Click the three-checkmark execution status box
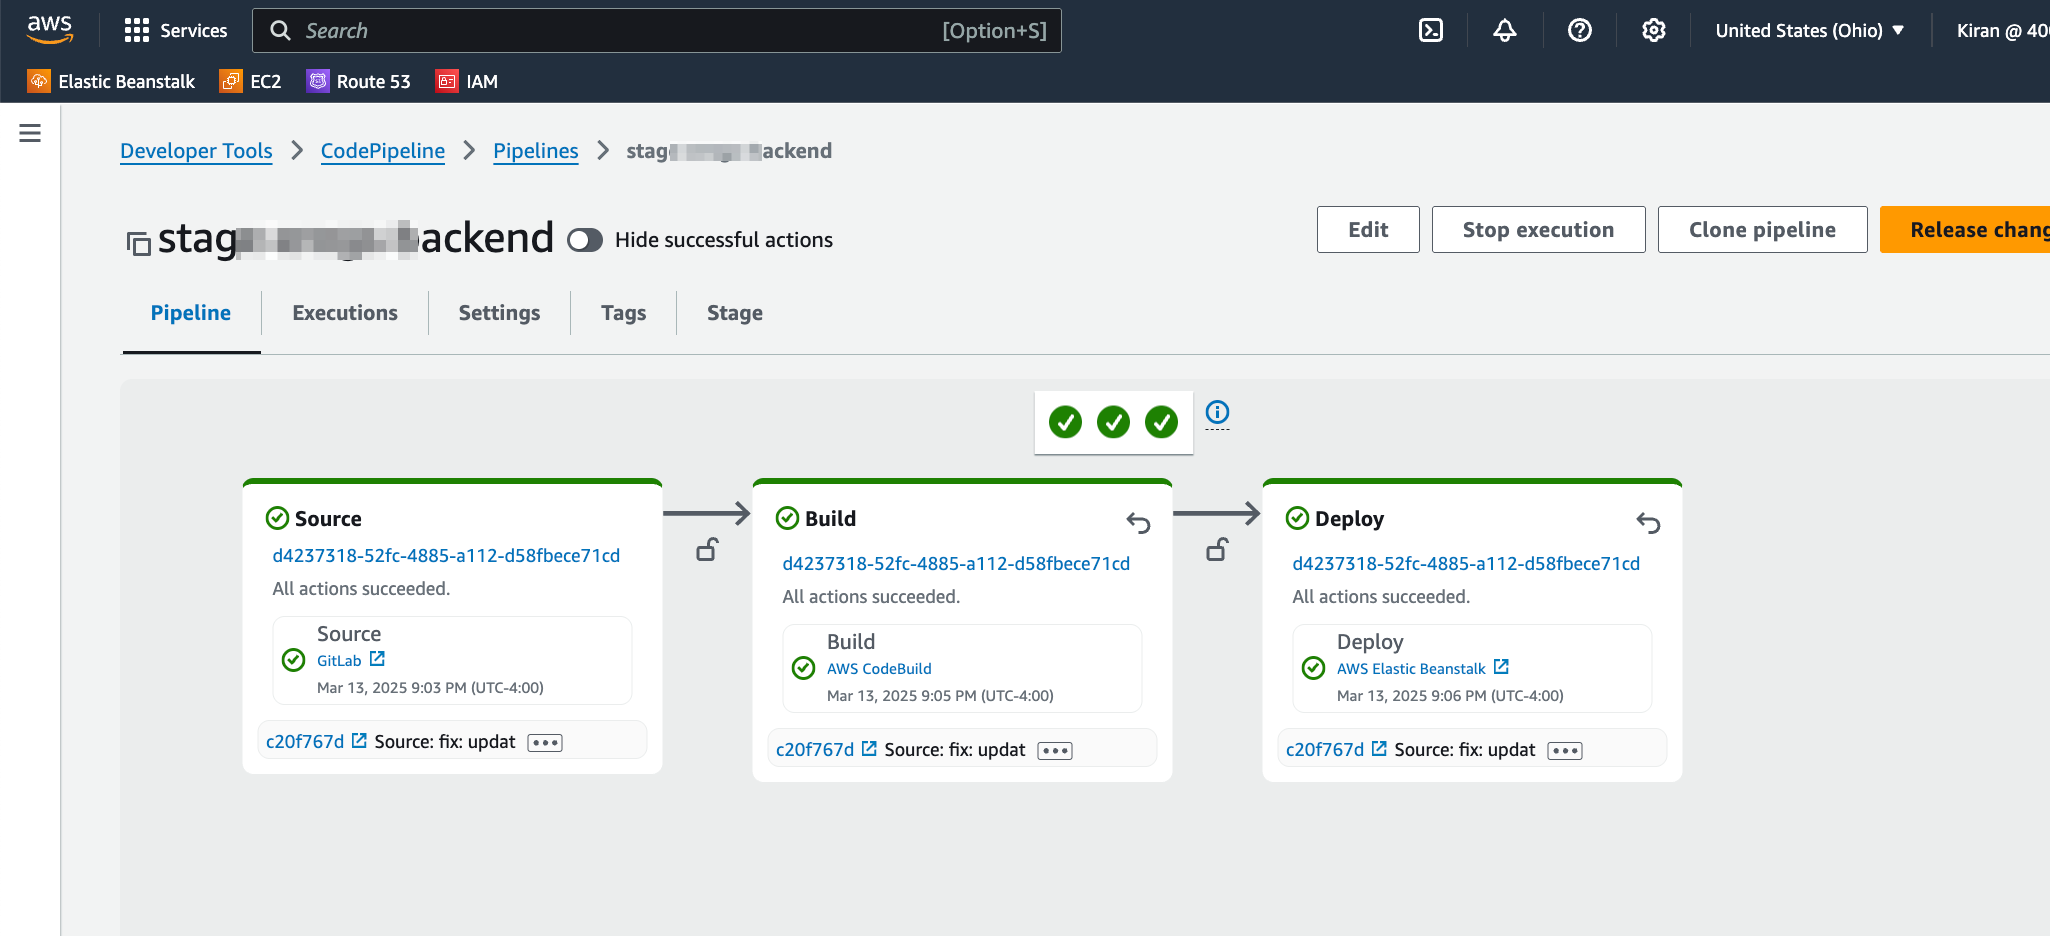This screenshot has width=2050, height=936. [1114, 422]
